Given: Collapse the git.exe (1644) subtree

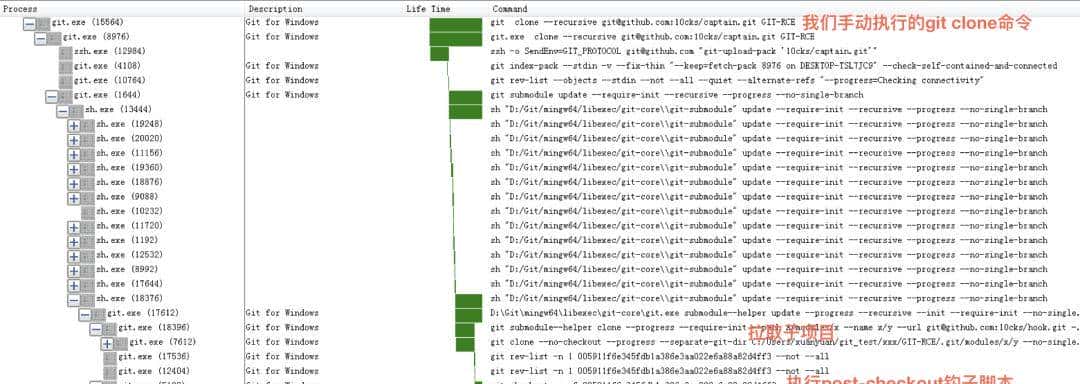Looking at the screenshot, I should click(52, 96).
